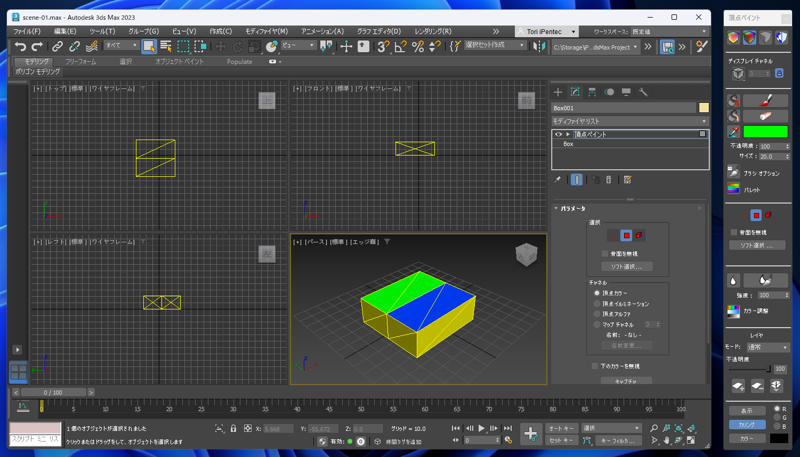Switch to the オブジェクト ペイント ribbon tab
Image resolution: width=800 pixels, height=457 pixels.
pos(179,62)
